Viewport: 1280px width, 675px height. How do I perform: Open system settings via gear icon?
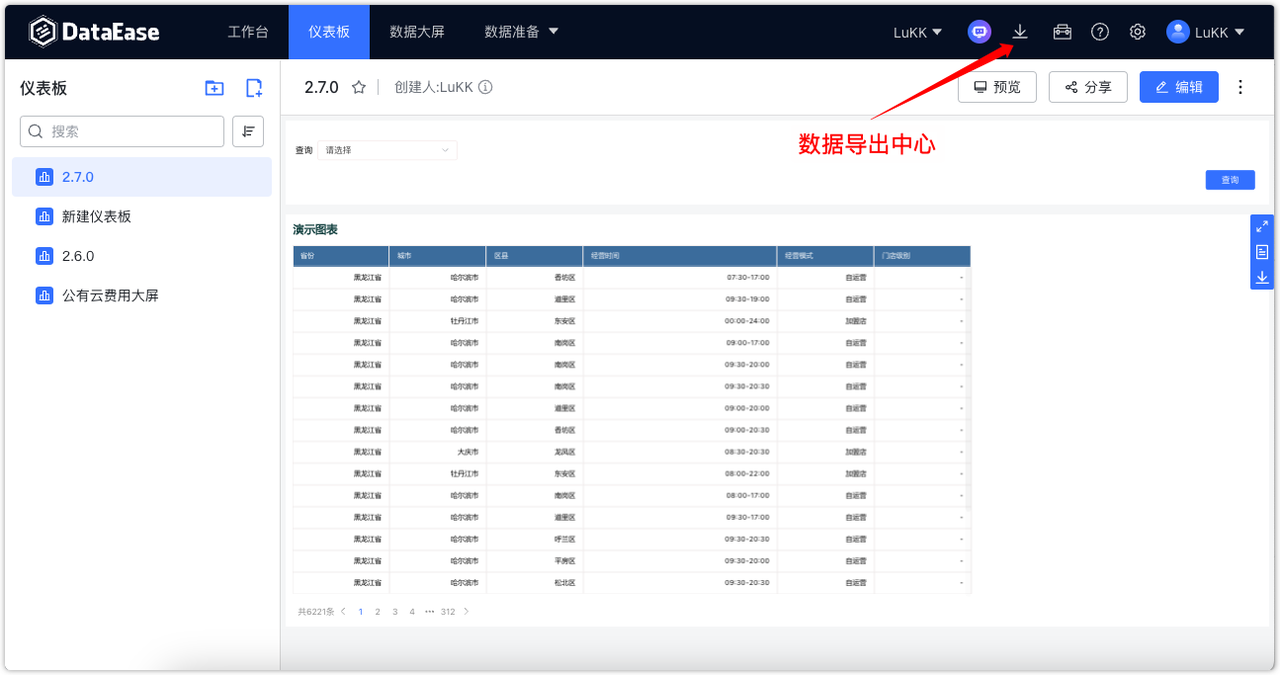(1137, 31)
